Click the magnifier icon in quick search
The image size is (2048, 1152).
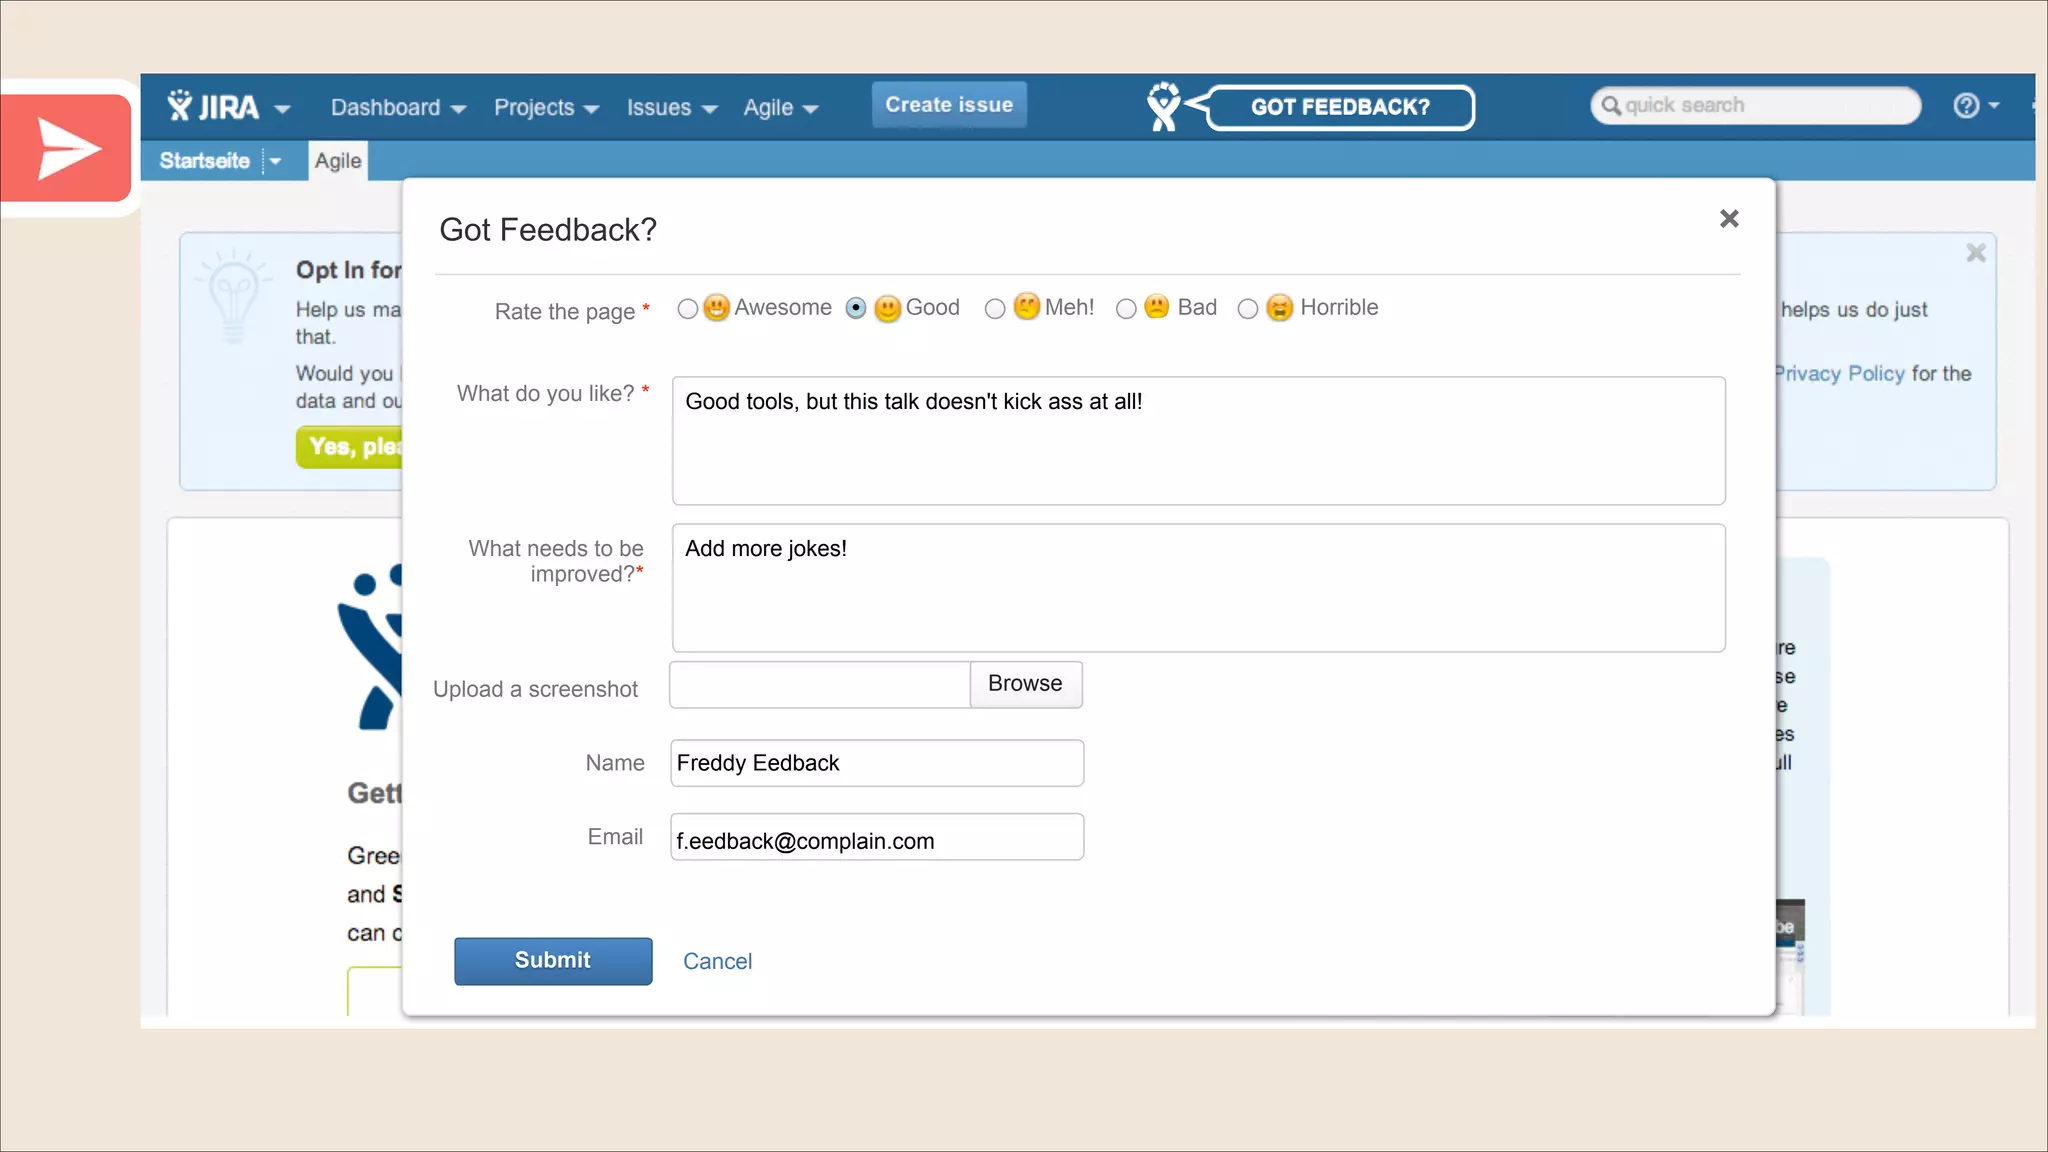coord(1610,105)
